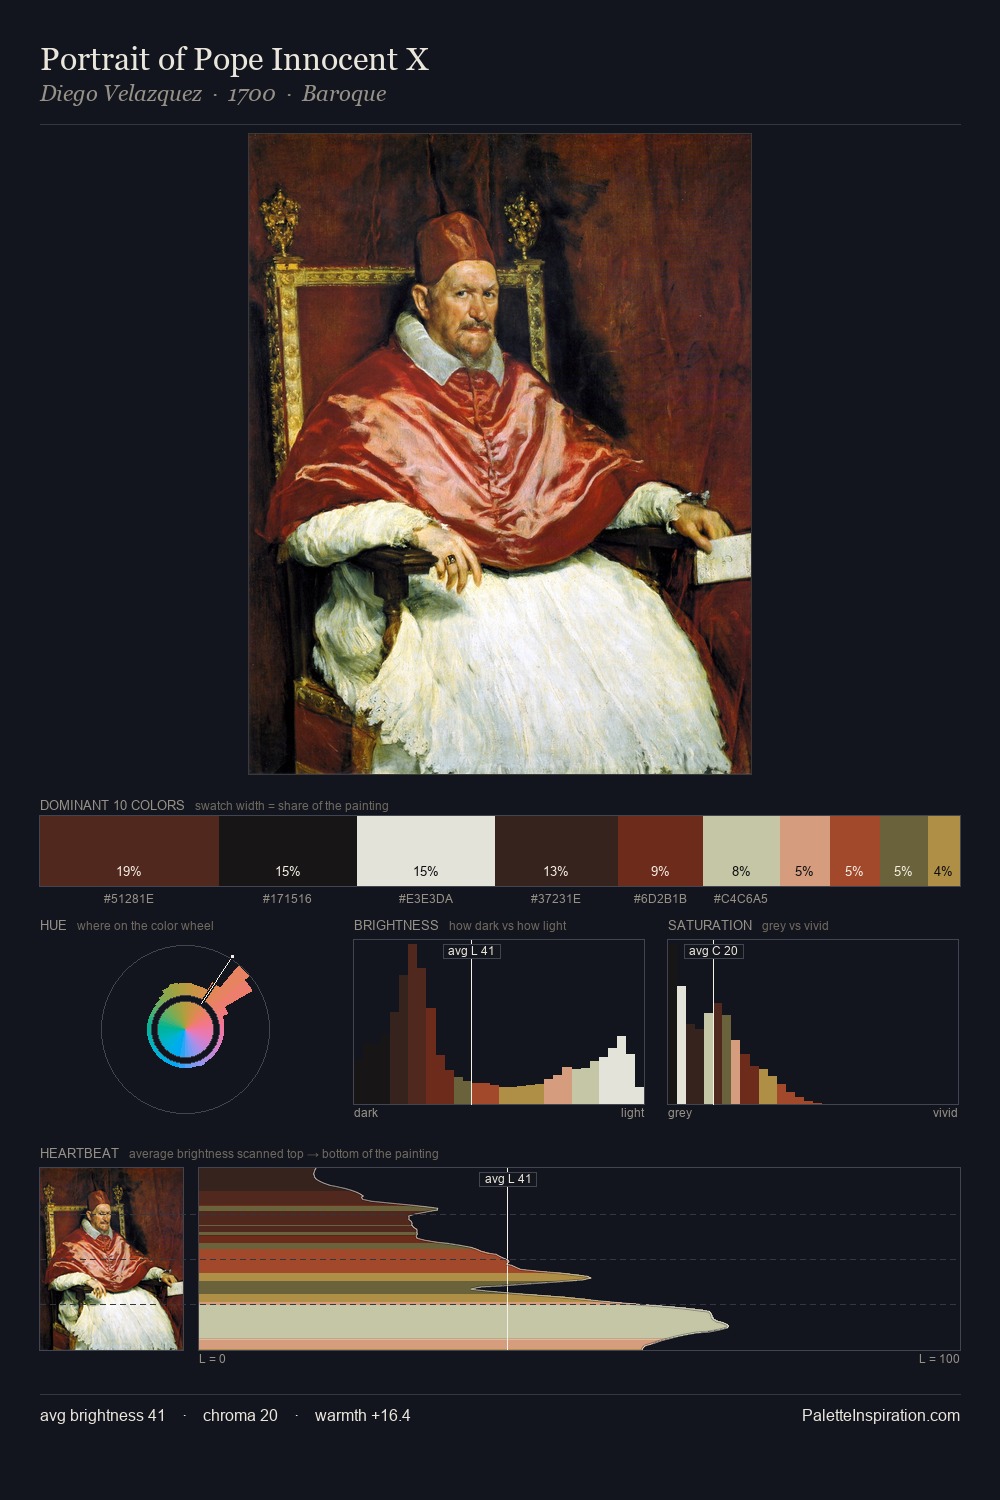
Task: Click the 'warmth +16.4' footer stat
Action: click(362, 1416)
